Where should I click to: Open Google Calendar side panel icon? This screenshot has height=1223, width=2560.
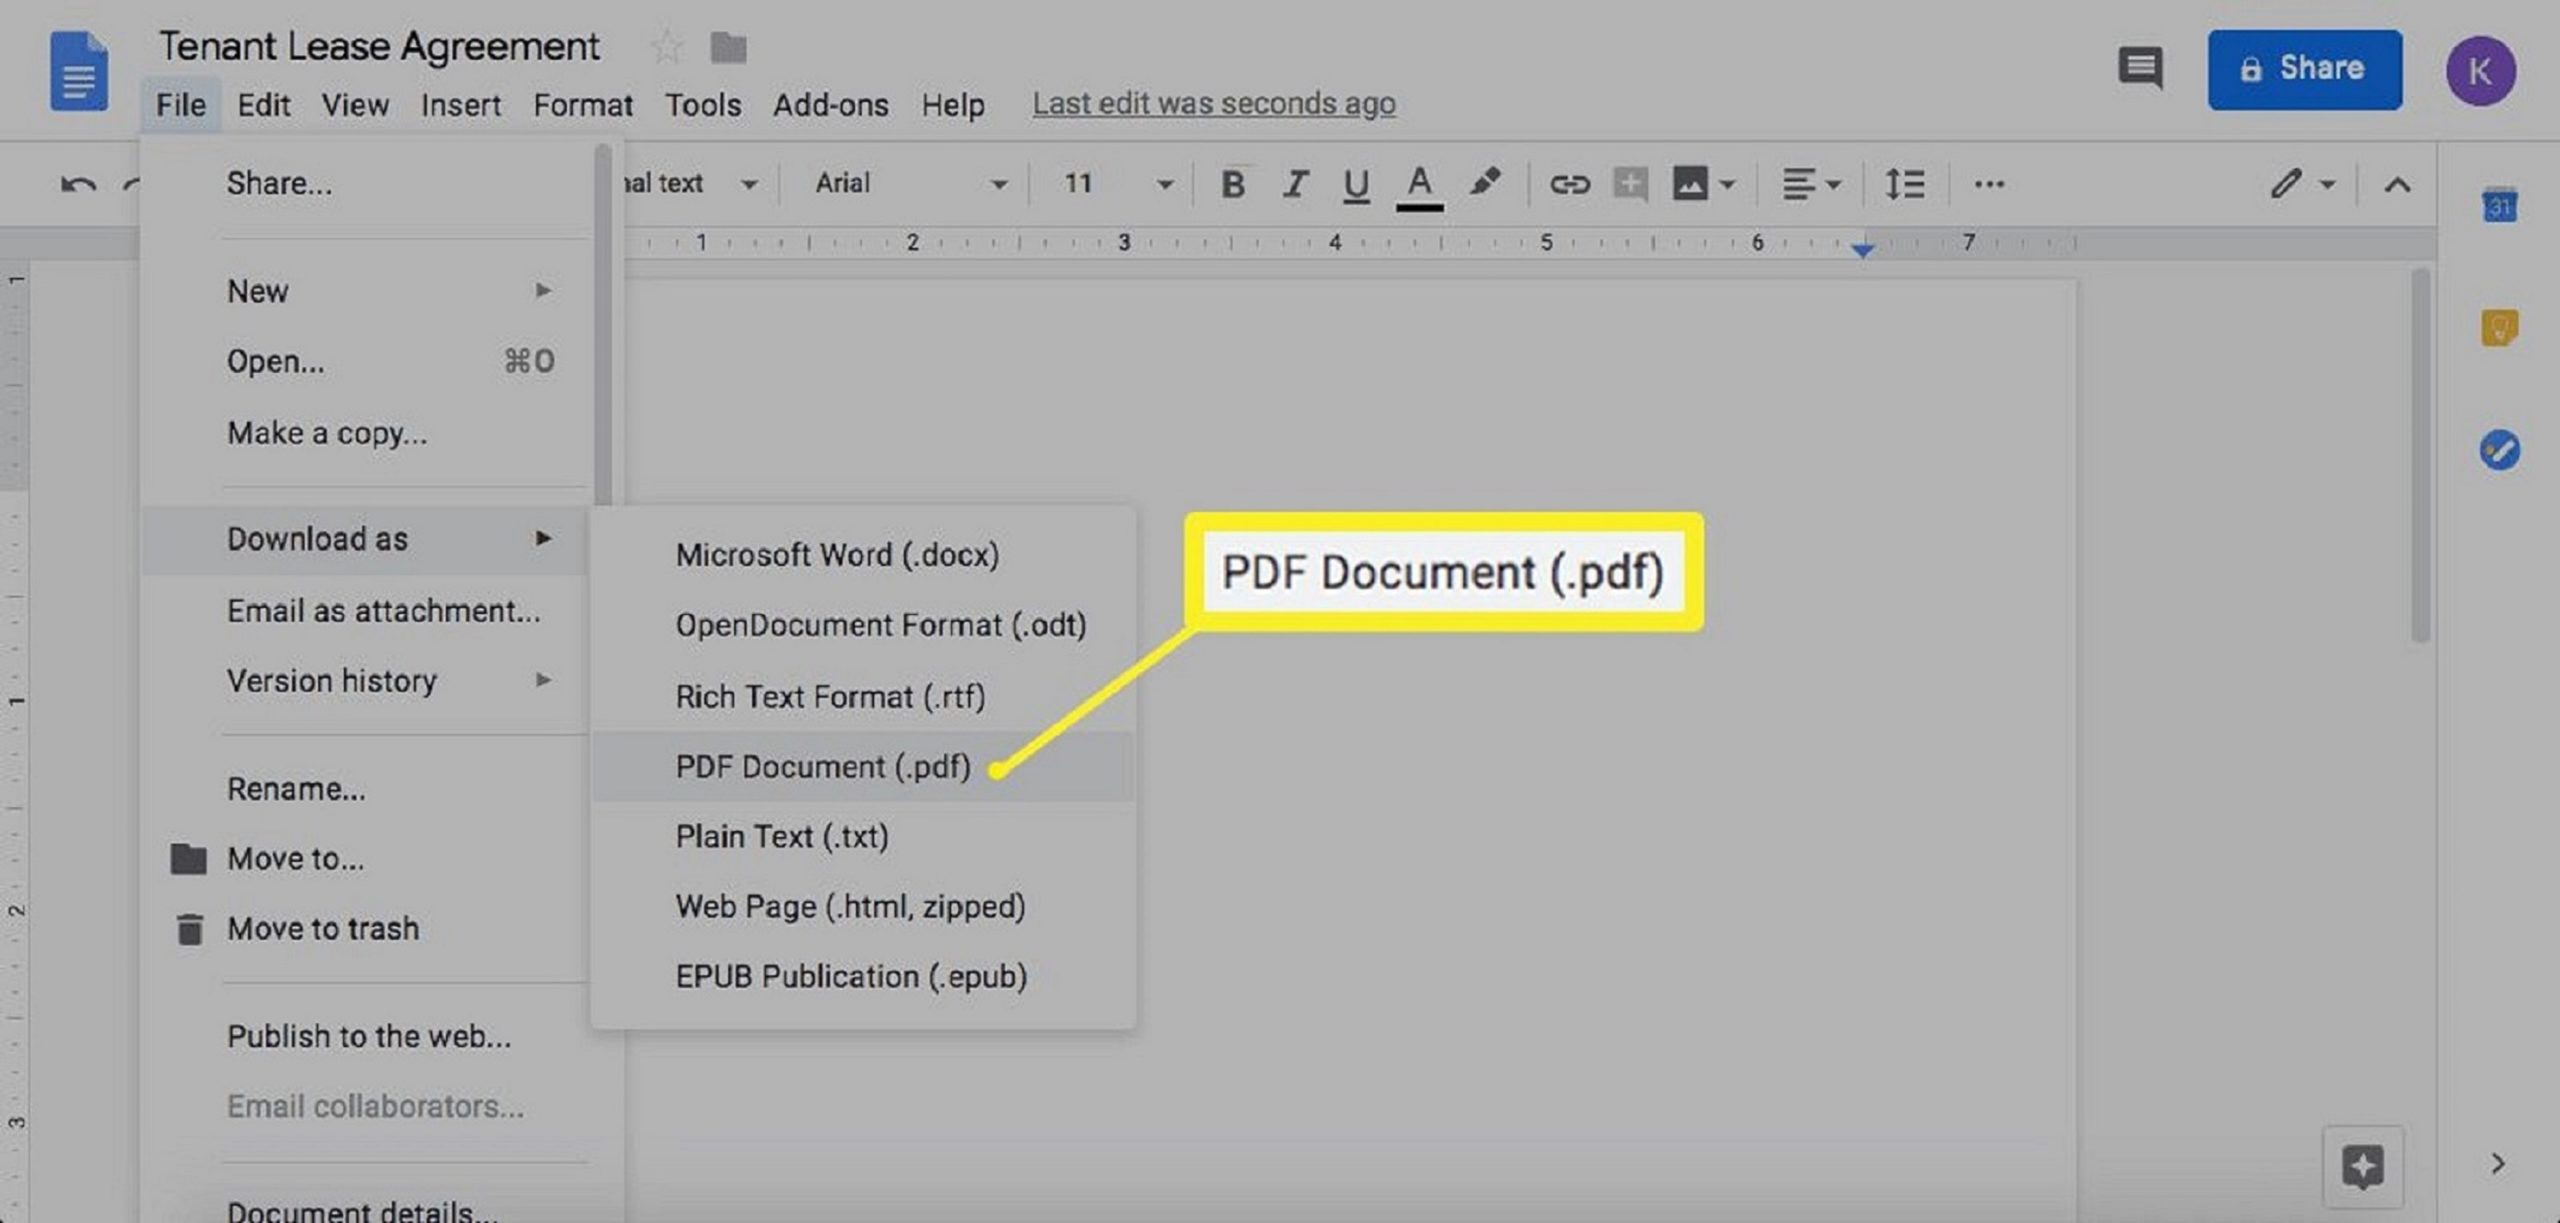(2499, 206)
